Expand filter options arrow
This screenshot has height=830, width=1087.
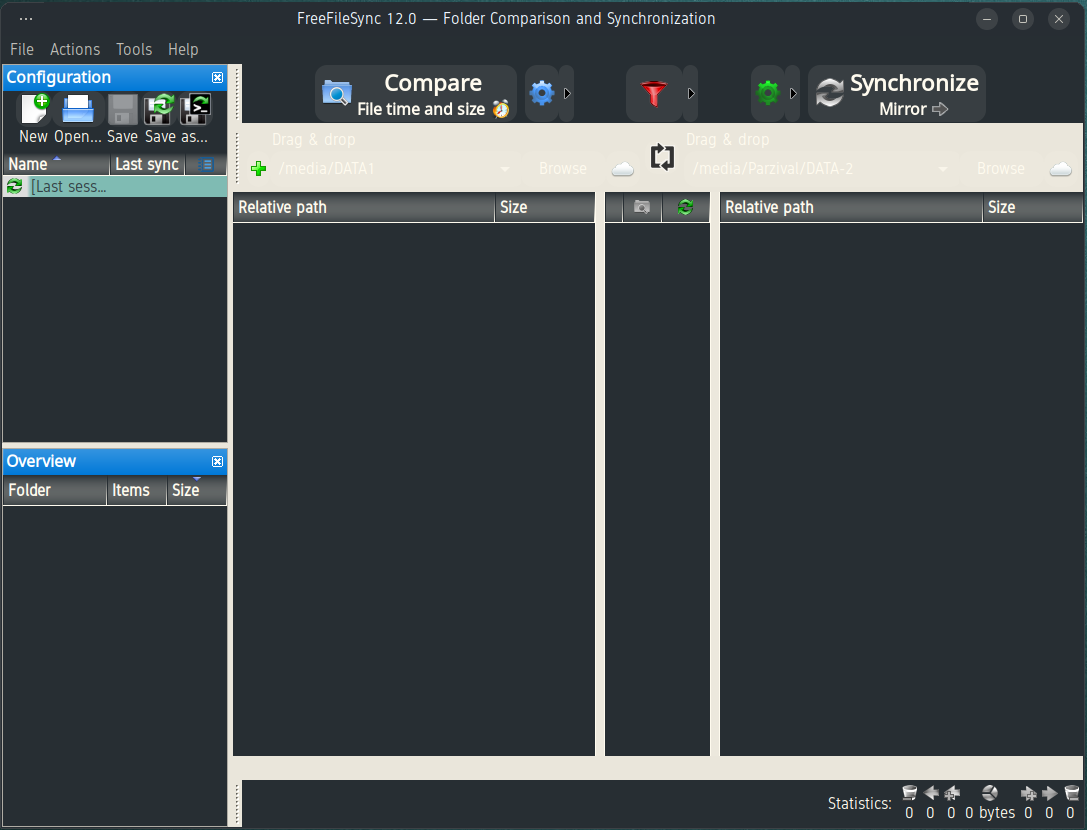(x=690, y=94)
